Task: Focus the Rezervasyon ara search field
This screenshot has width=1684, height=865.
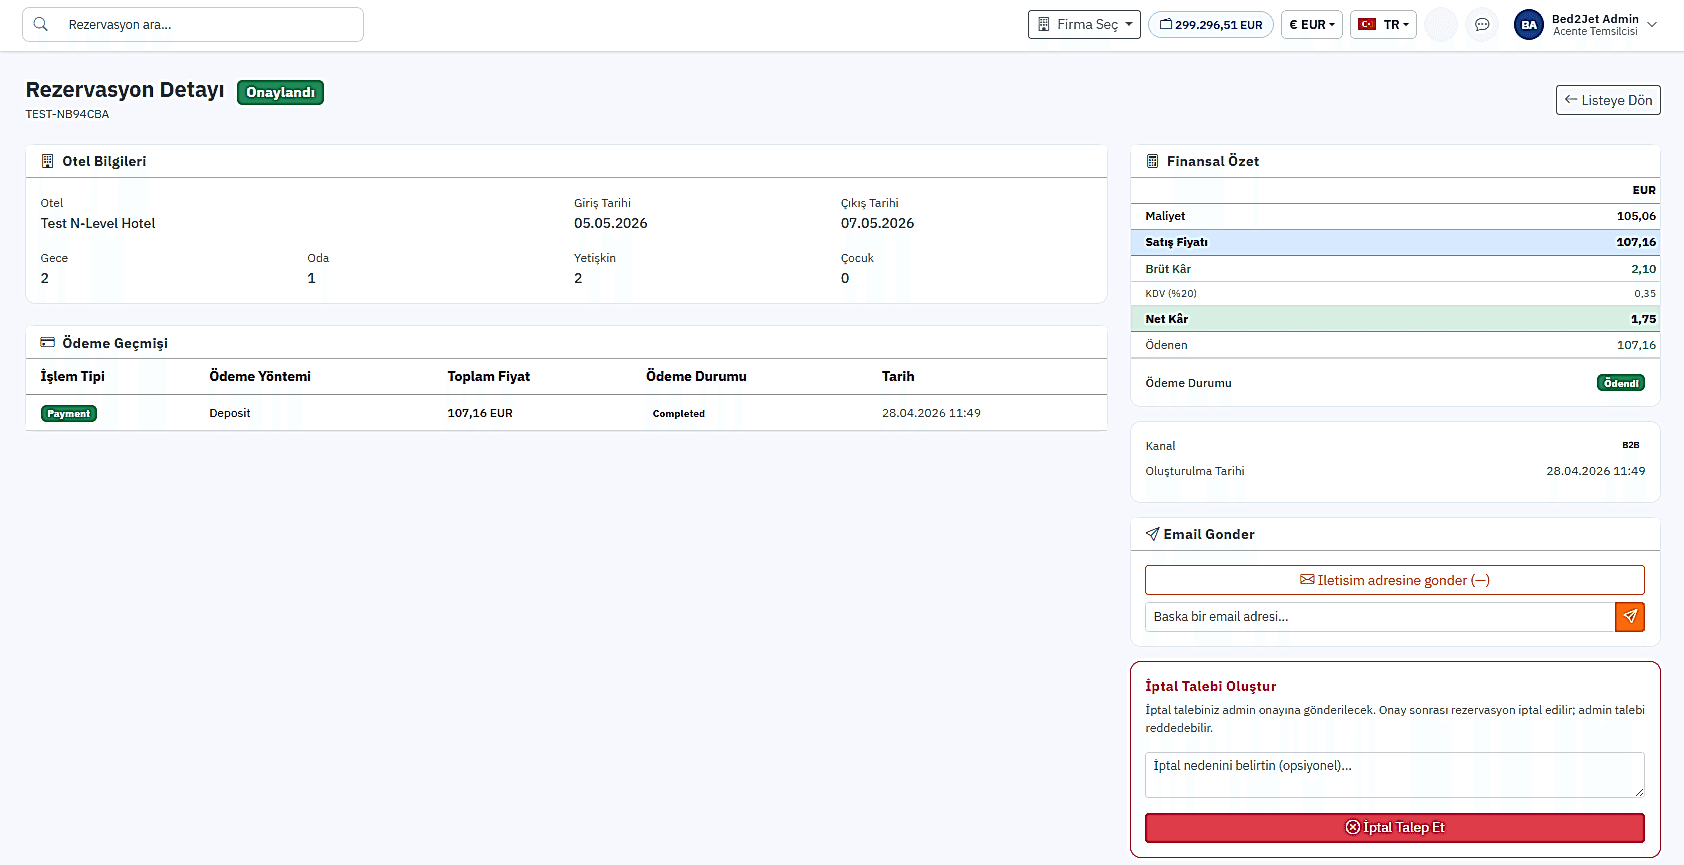Action: pyautogui.click(x=193, y=24)
